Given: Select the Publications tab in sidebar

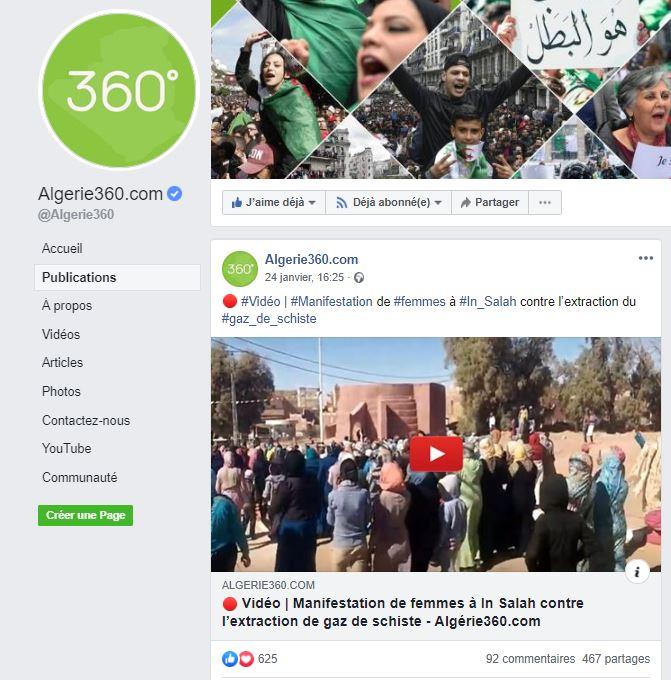Looking at the screenshot, I should [x=118, y=278].
